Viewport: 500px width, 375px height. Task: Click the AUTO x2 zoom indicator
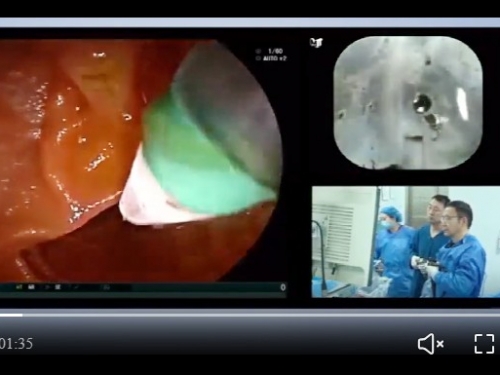pyautogui.click(x=275, y=58)
